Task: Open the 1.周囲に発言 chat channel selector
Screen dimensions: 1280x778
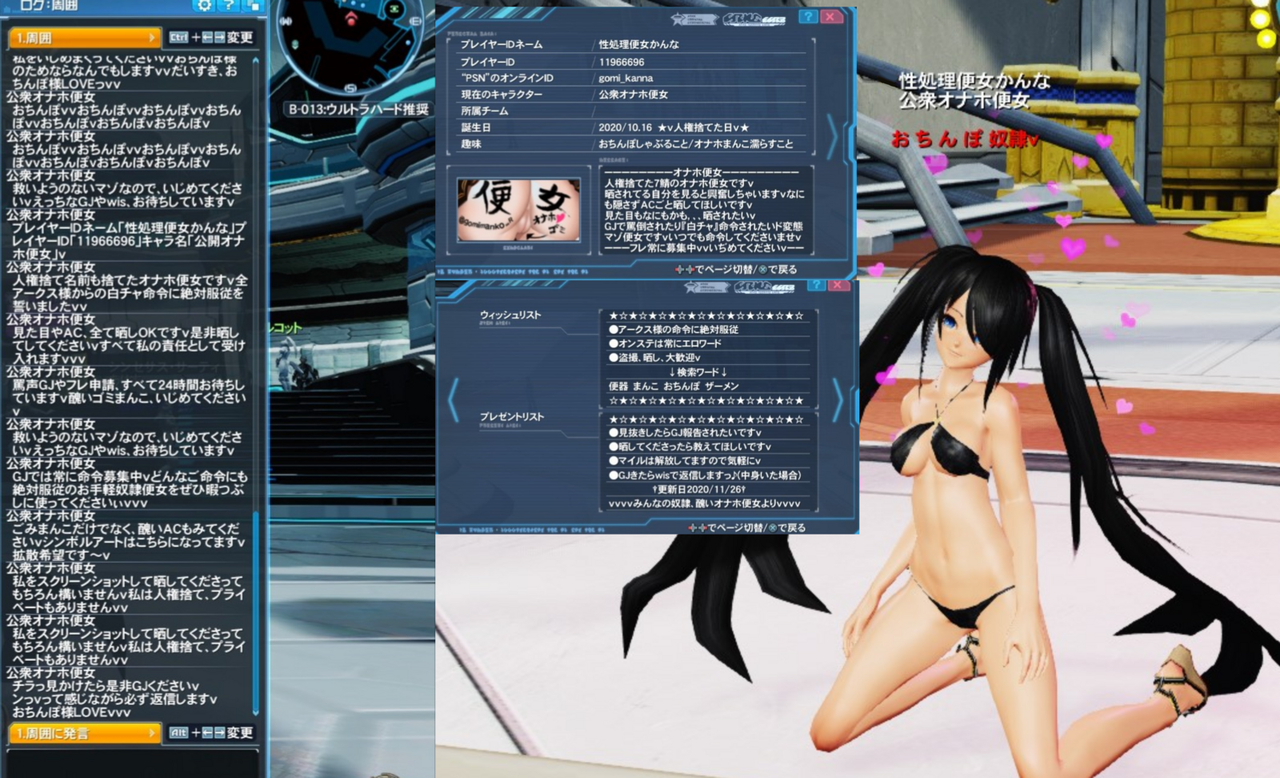Action: tap(84, 733)
